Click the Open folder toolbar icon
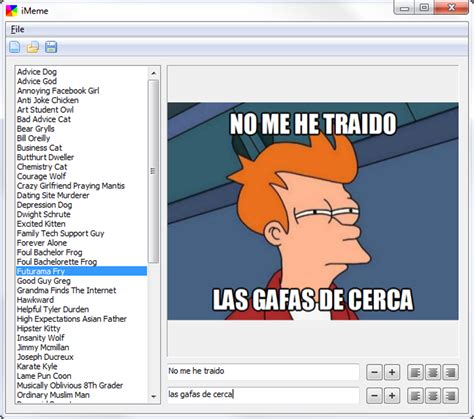The width and height of the screenshot is (474, 419). [33, 47]
